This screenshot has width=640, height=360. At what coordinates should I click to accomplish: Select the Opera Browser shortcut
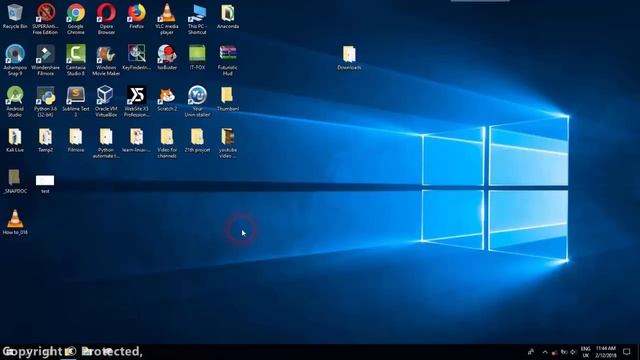(106, 19)
